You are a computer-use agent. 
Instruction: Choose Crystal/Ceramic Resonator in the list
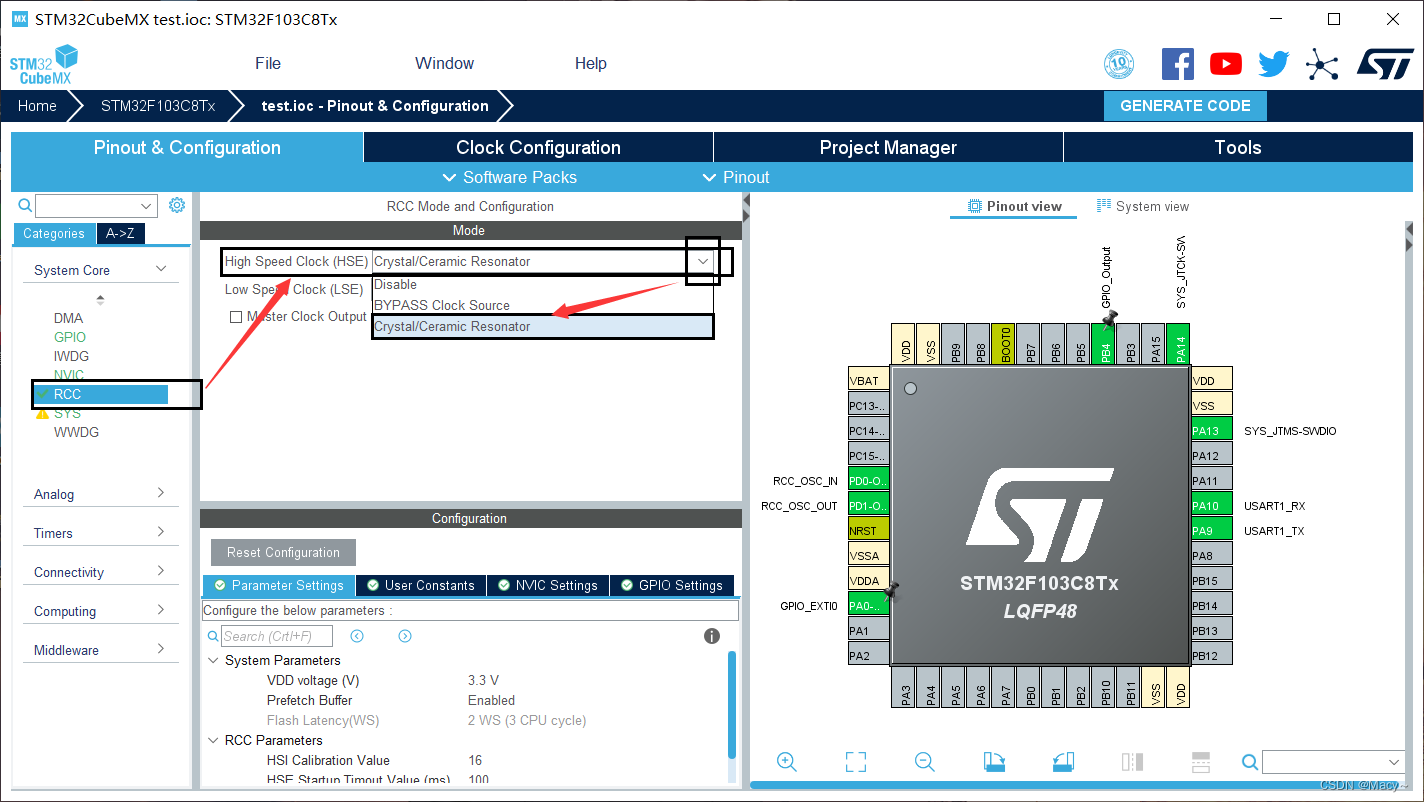(x=543, y=326)
